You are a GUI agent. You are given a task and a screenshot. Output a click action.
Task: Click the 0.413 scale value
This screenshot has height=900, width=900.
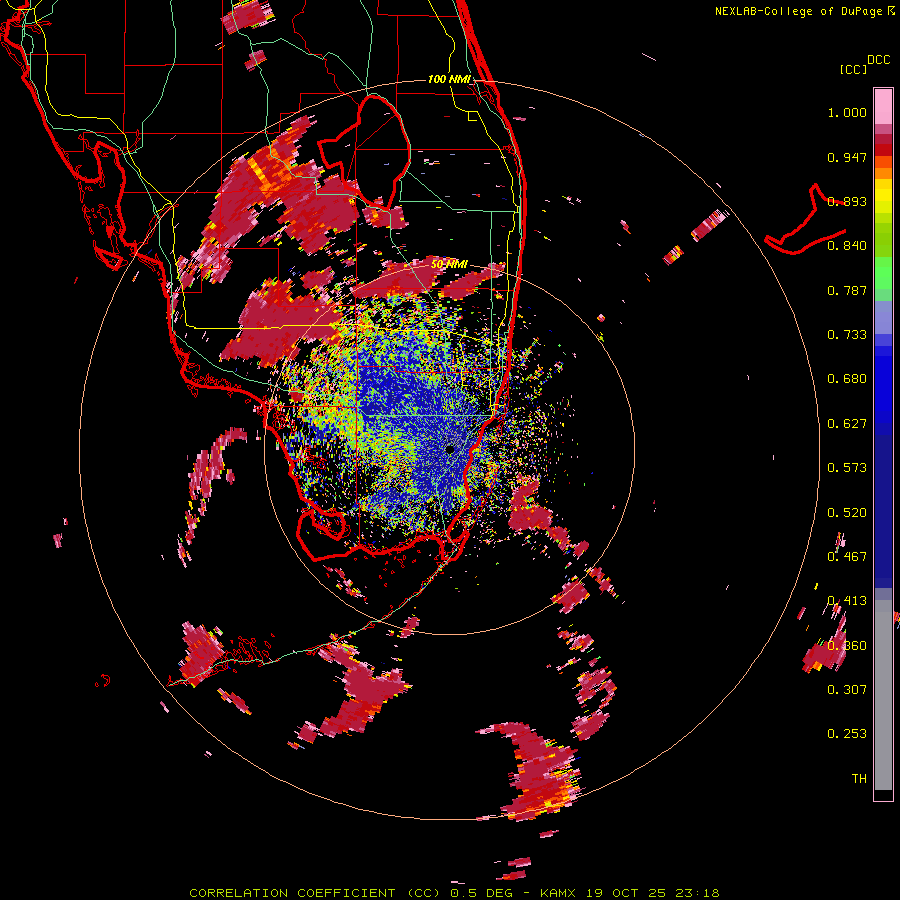click(x=847, y=601)
